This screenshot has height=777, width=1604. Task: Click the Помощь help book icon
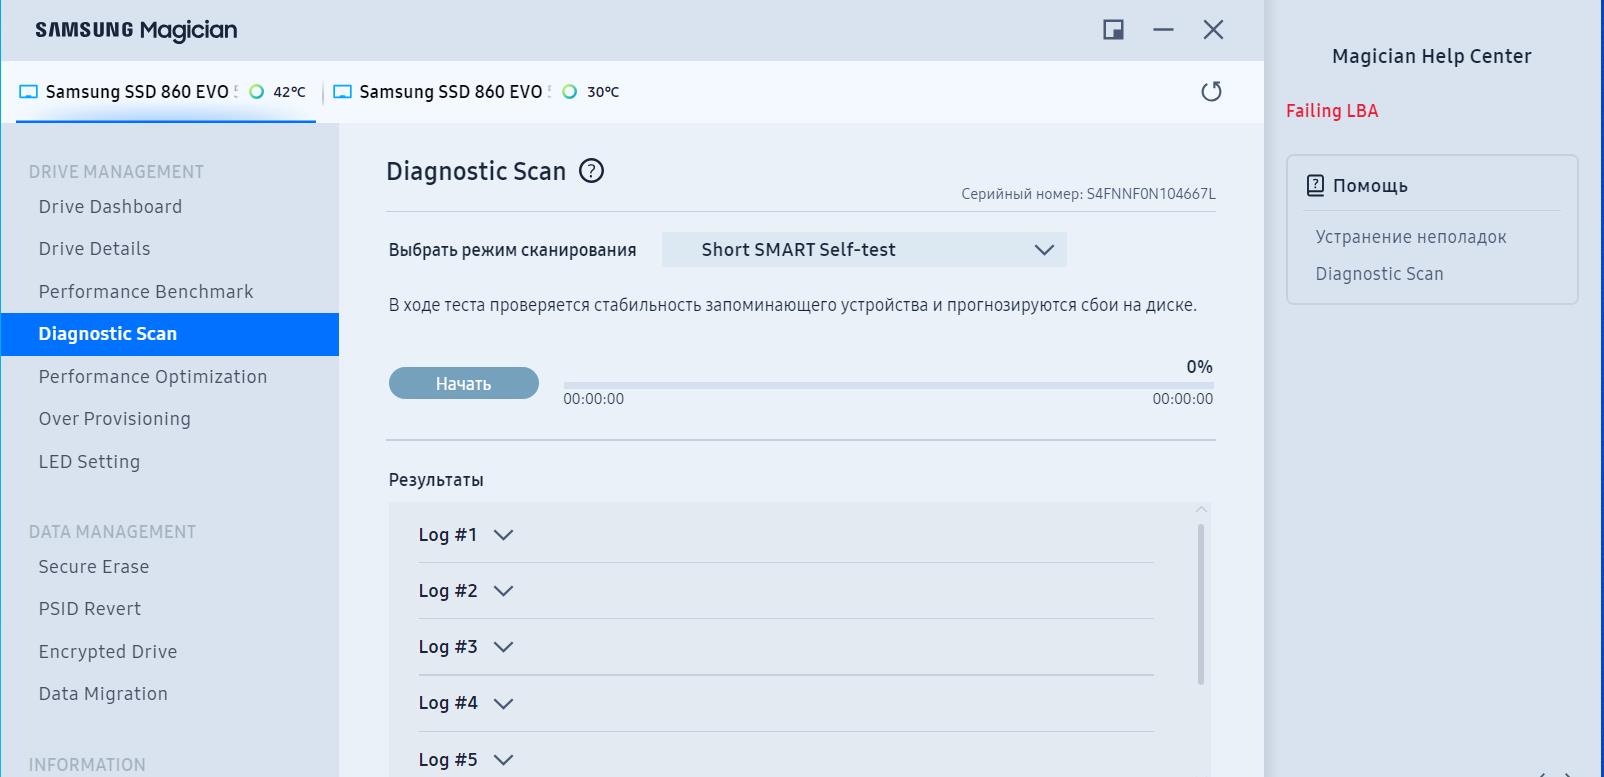click(x=1315, y=185)
